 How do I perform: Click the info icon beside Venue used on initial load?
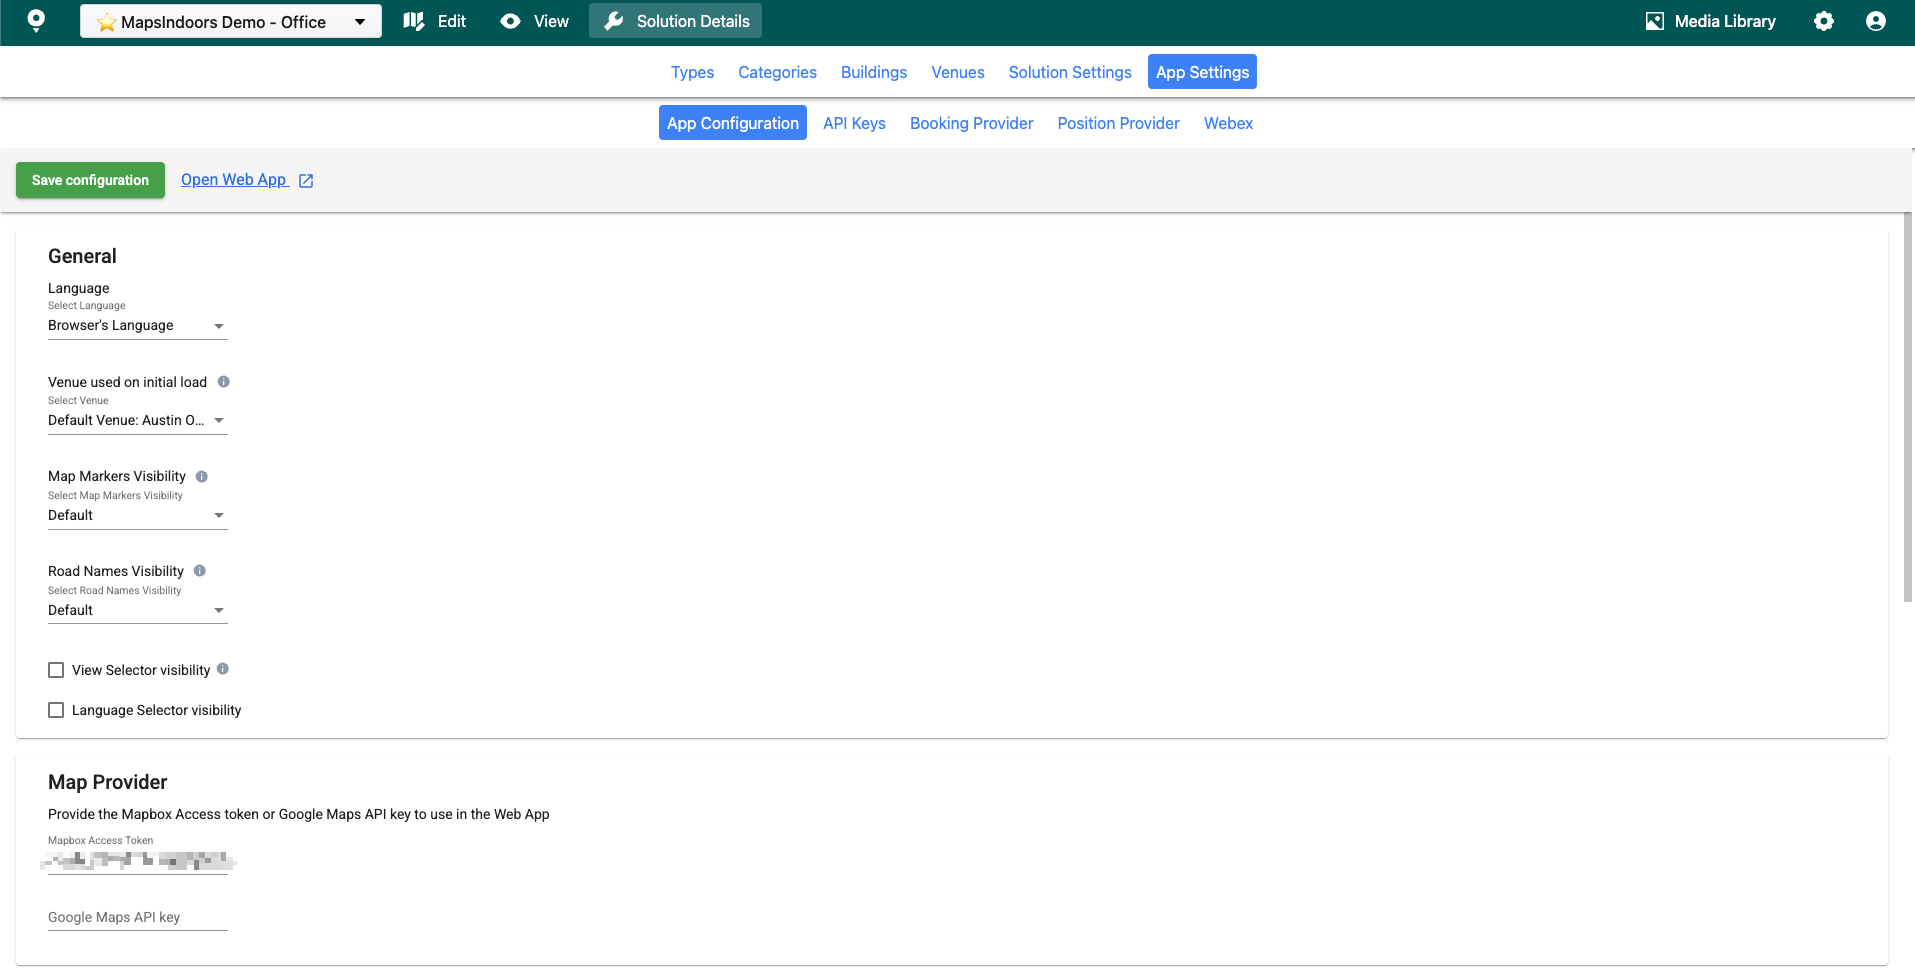point(224,382)
